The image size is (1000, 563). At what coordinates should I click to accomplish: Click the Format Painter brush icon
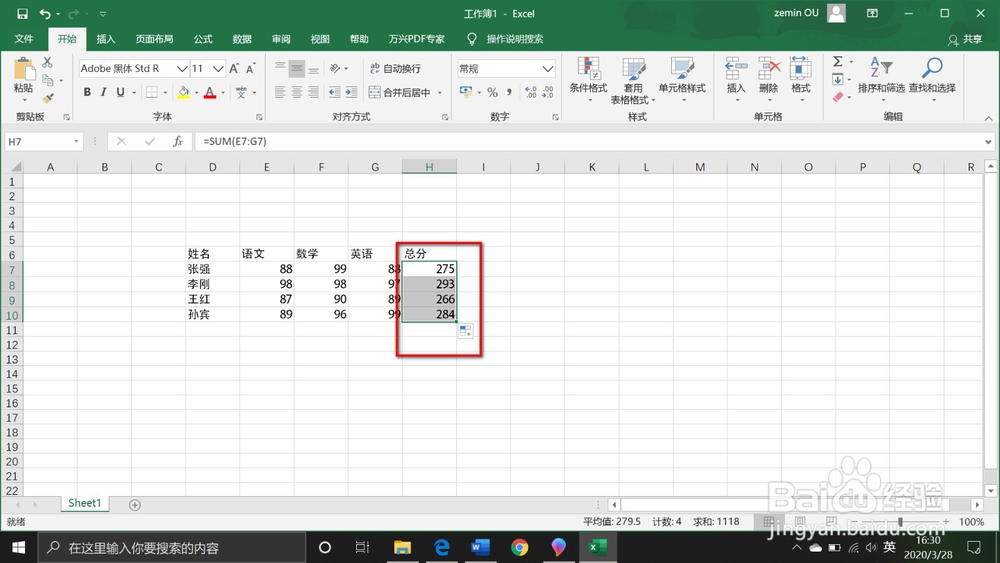[x=47, y=98]
